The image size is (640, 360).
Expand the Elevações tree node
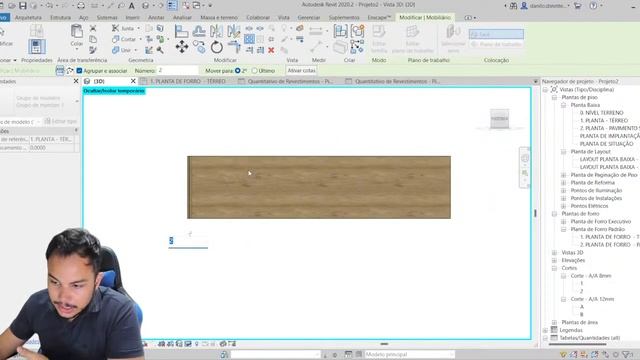pyautogui.click(x=554, y=260)
